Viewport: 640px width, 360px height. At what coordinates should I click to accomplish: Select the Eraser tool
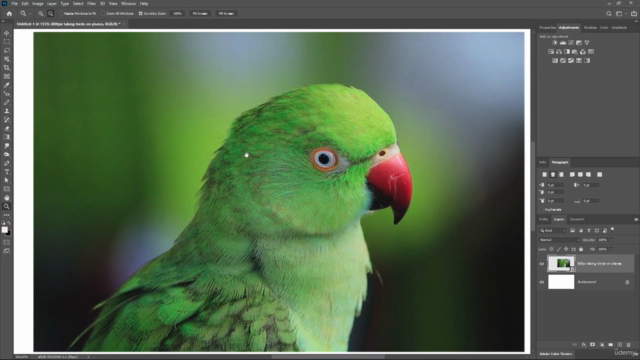click(x=7, y=128)
